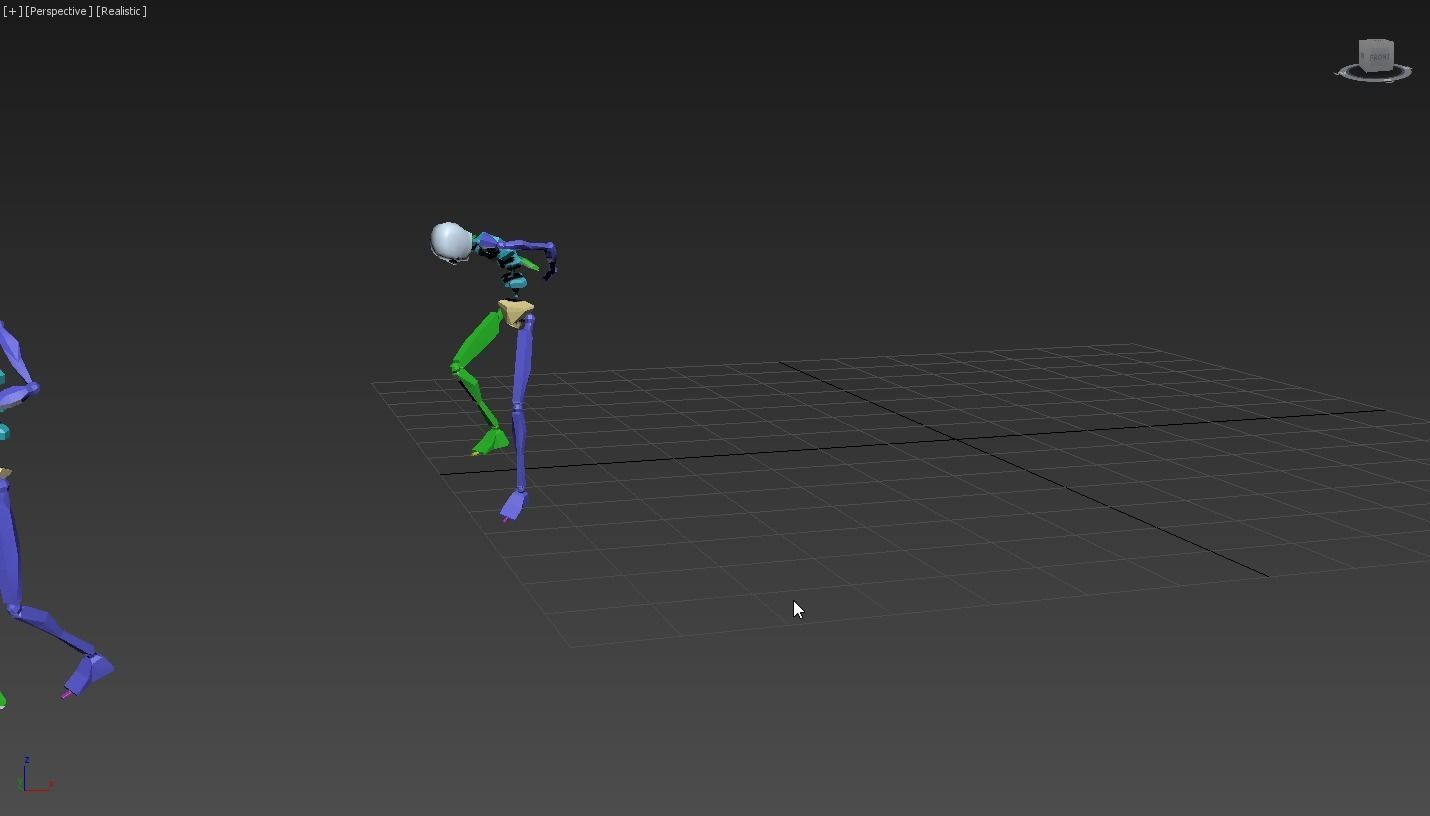Select the skeleton's white head bone
The image size is (1430, 816).
(451, 242)
